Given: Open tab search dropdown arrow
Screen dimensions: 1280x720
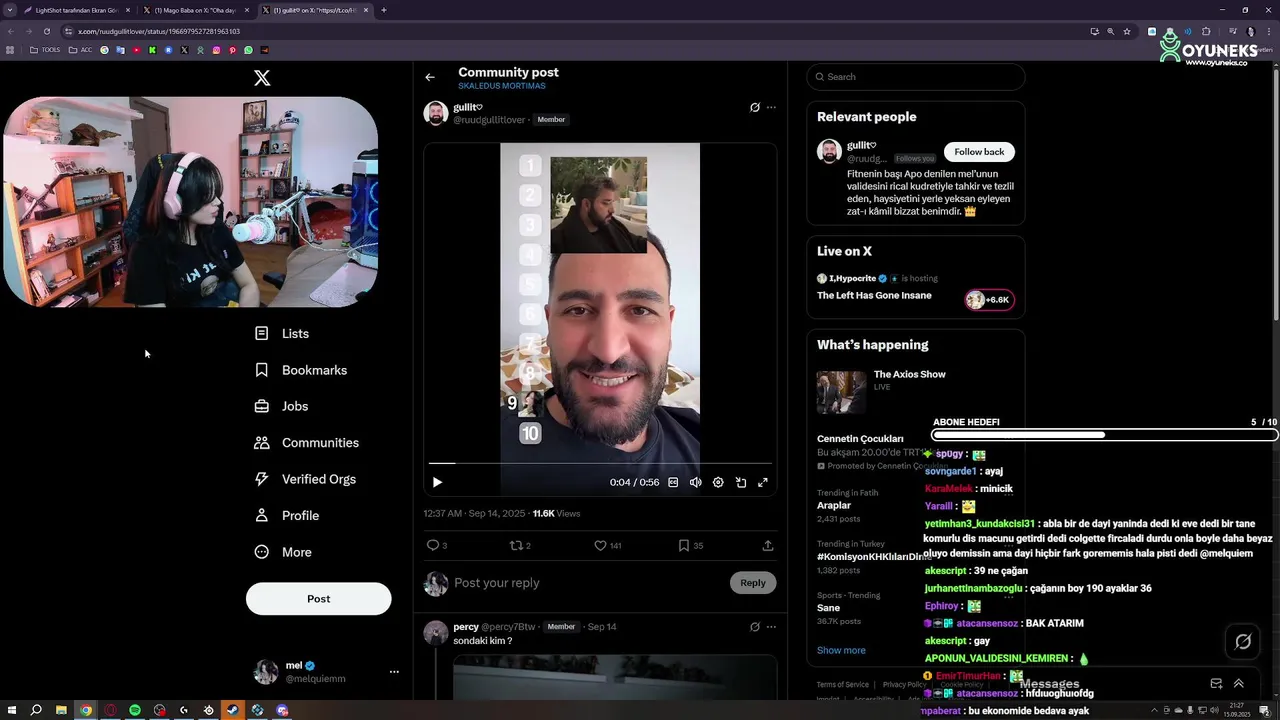Looking at the screenshot, I should (9, 10).
